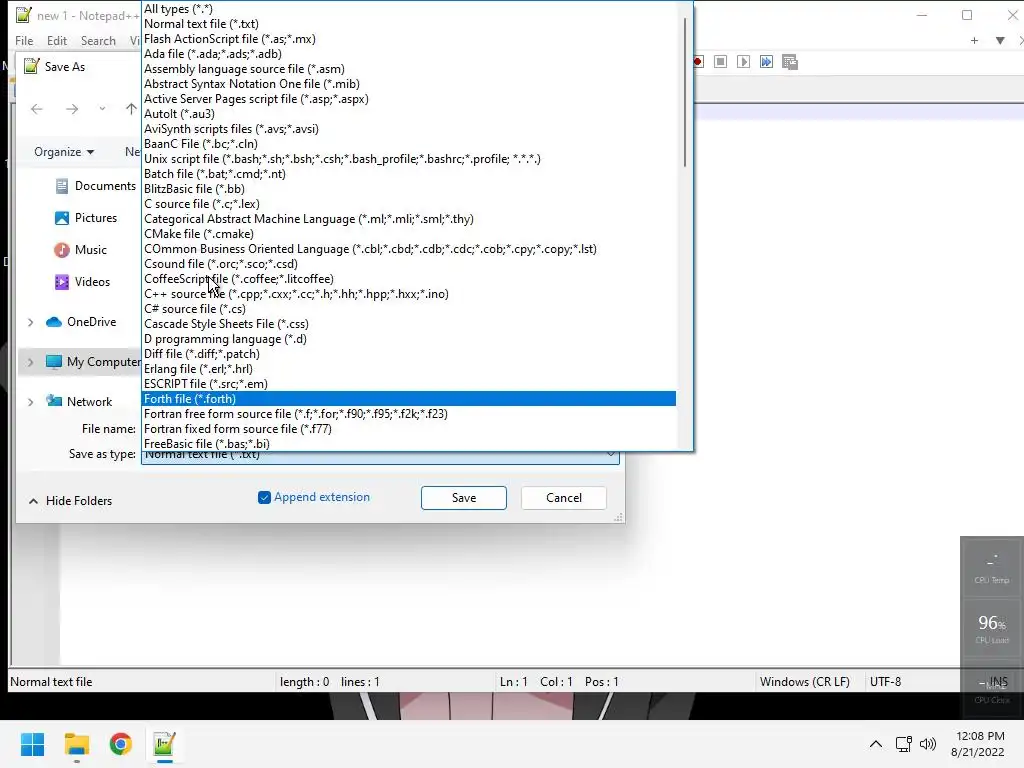
Task: Choose Active Server Pages script file type
Action: [x=409, y=99]
